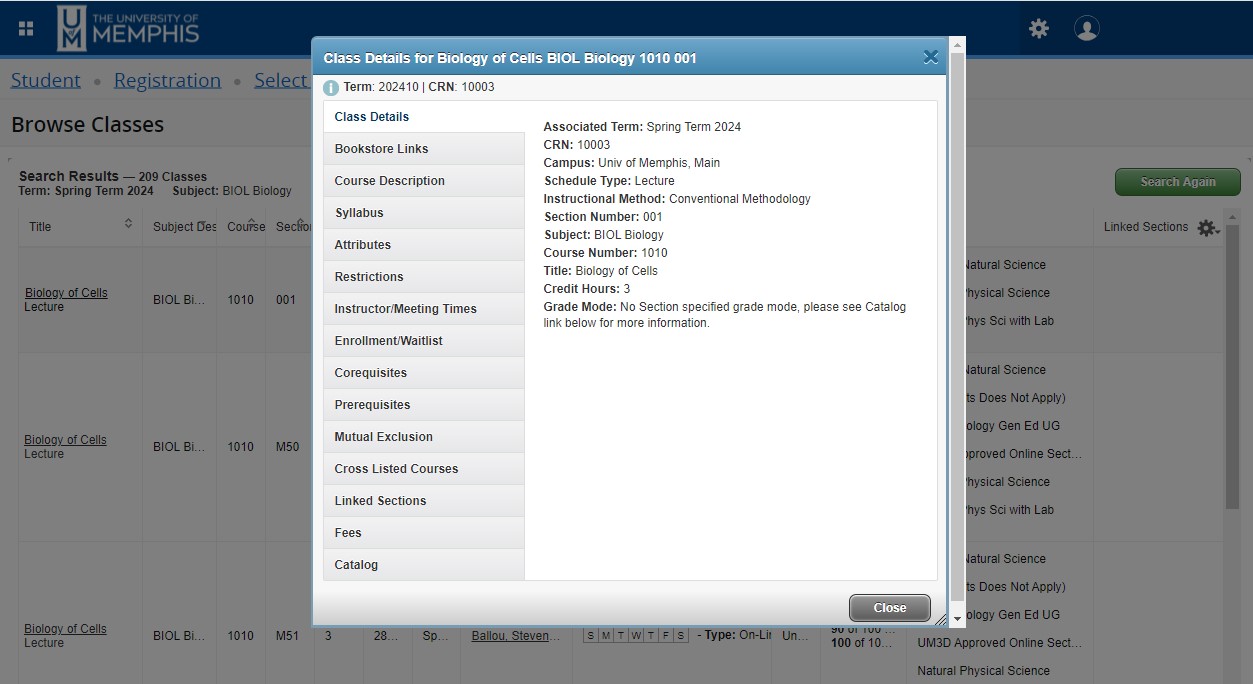Click the Registration breadcrumb link

point(167,79)
